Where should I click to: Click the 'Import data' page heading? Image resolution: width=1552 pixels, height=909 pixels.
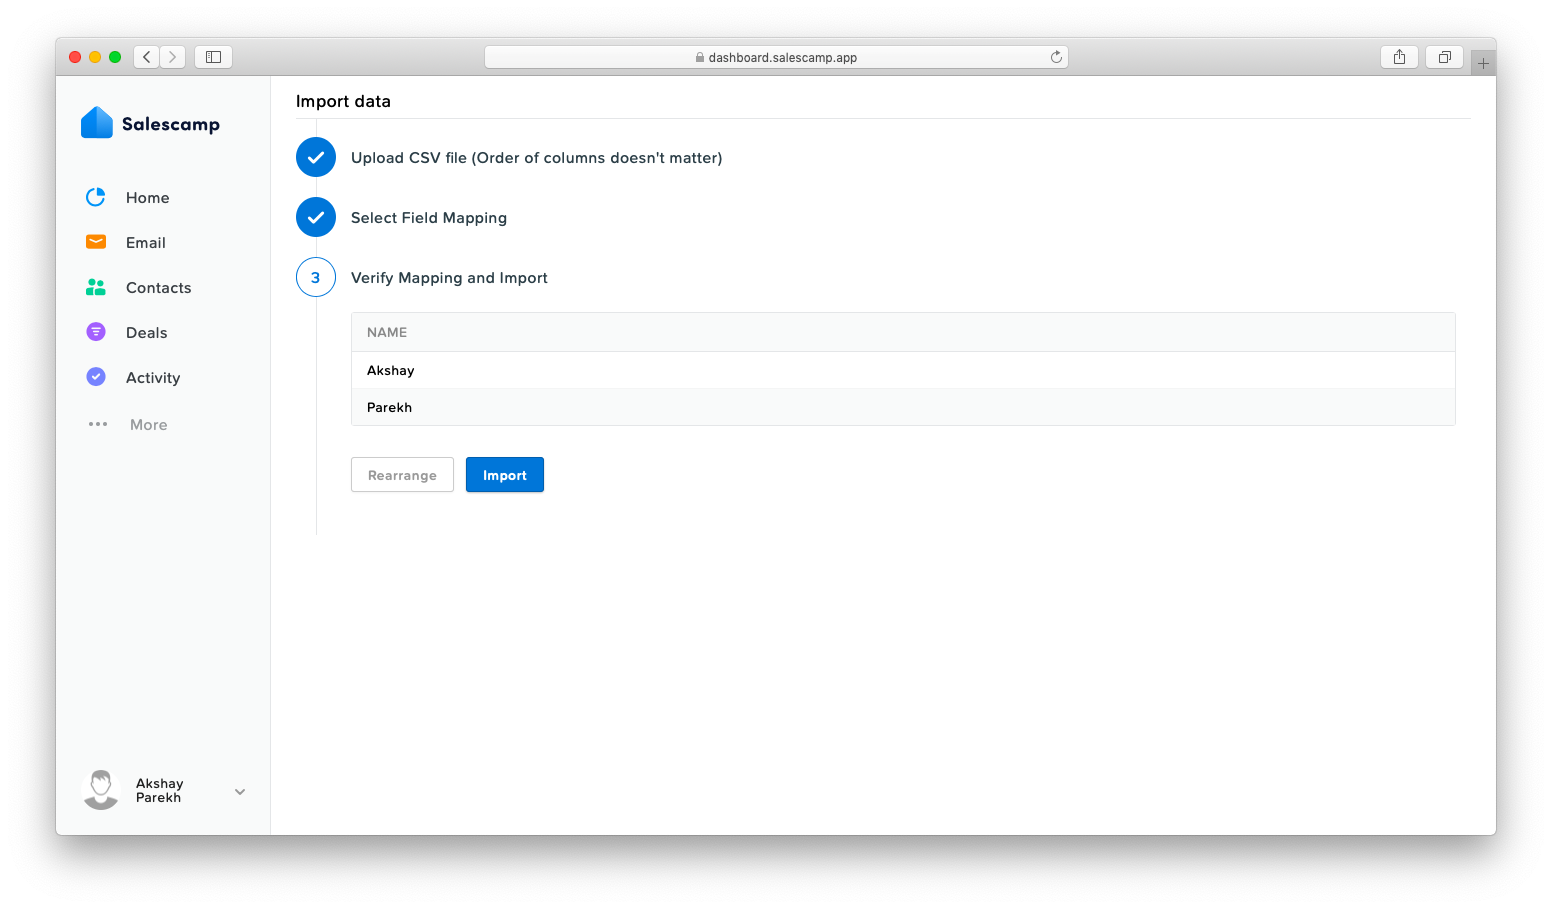point(343,101)
